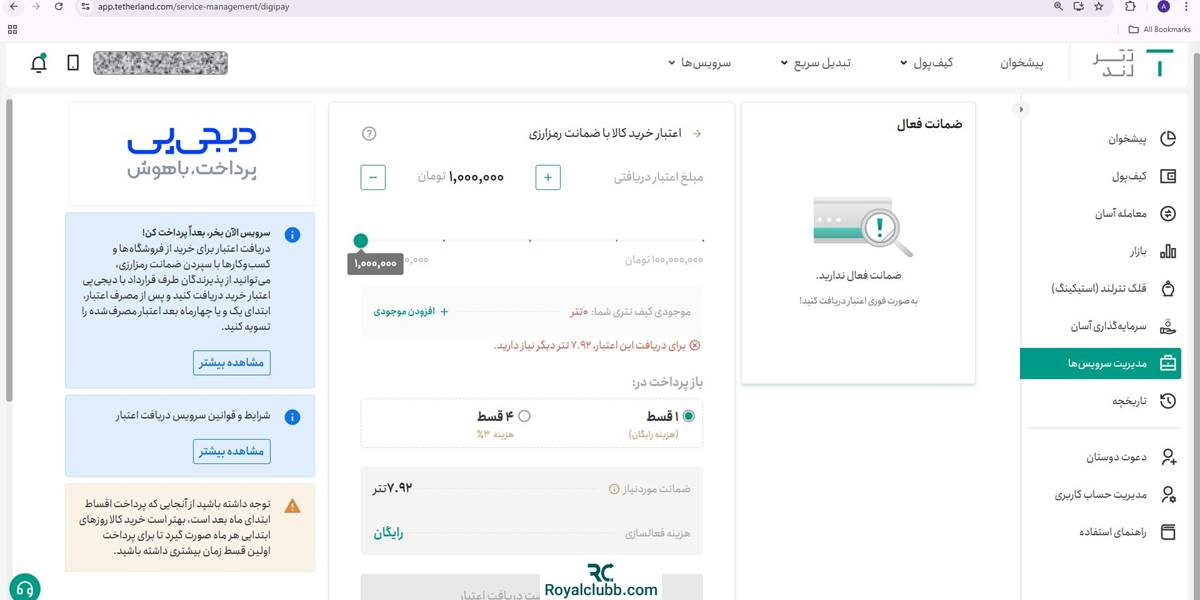Click info icon of سرویس الآن بخر
This screenshot has height=600, width=1200.
(292, 234)
